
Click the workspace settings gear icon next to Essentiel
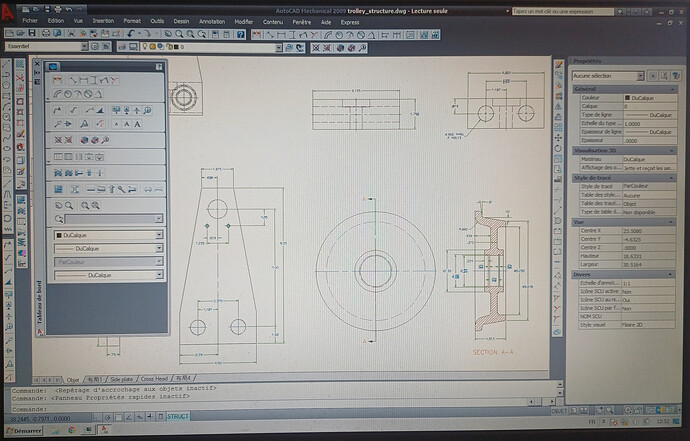click(x=95, y=46)
